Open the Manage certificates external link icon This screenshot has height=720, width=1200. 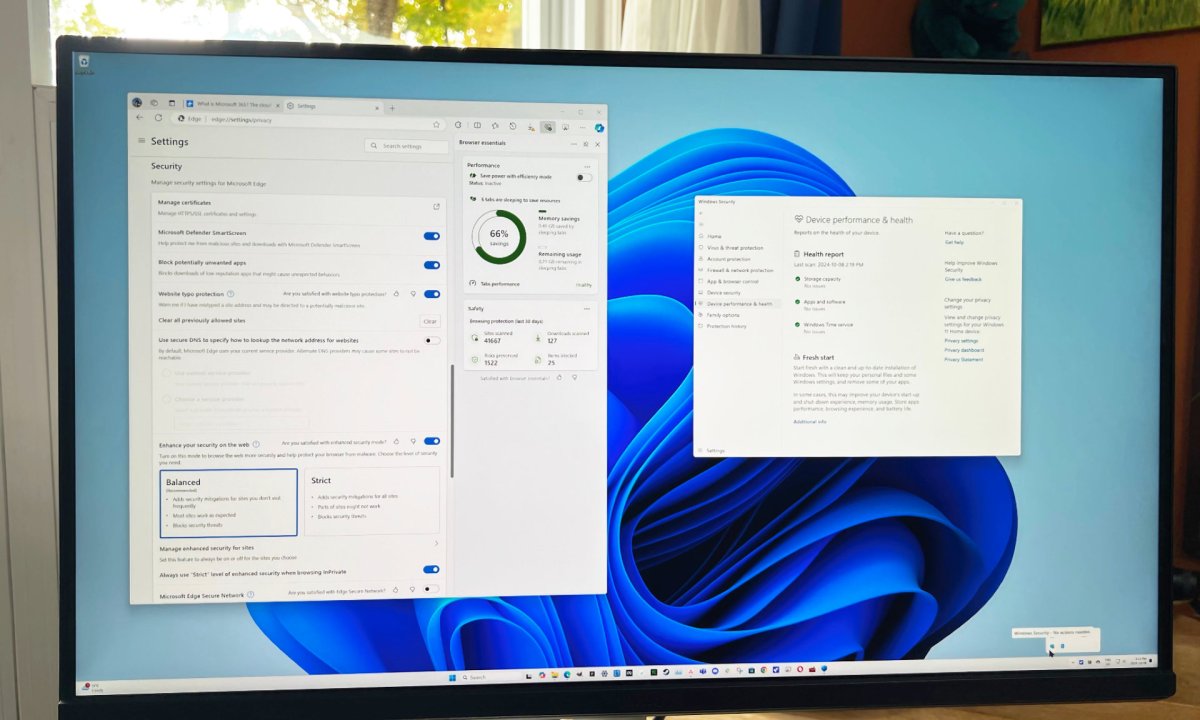pyautogui.click(x=436, y=207)
